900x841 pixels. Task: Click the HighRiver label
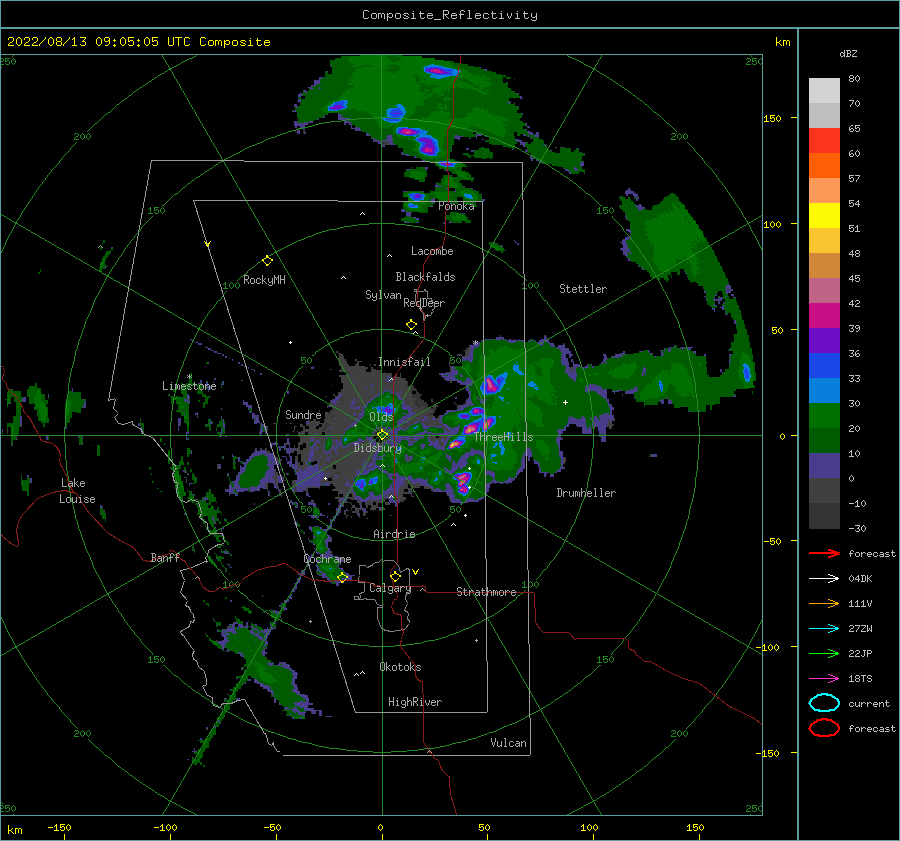(x=415, y=702)
